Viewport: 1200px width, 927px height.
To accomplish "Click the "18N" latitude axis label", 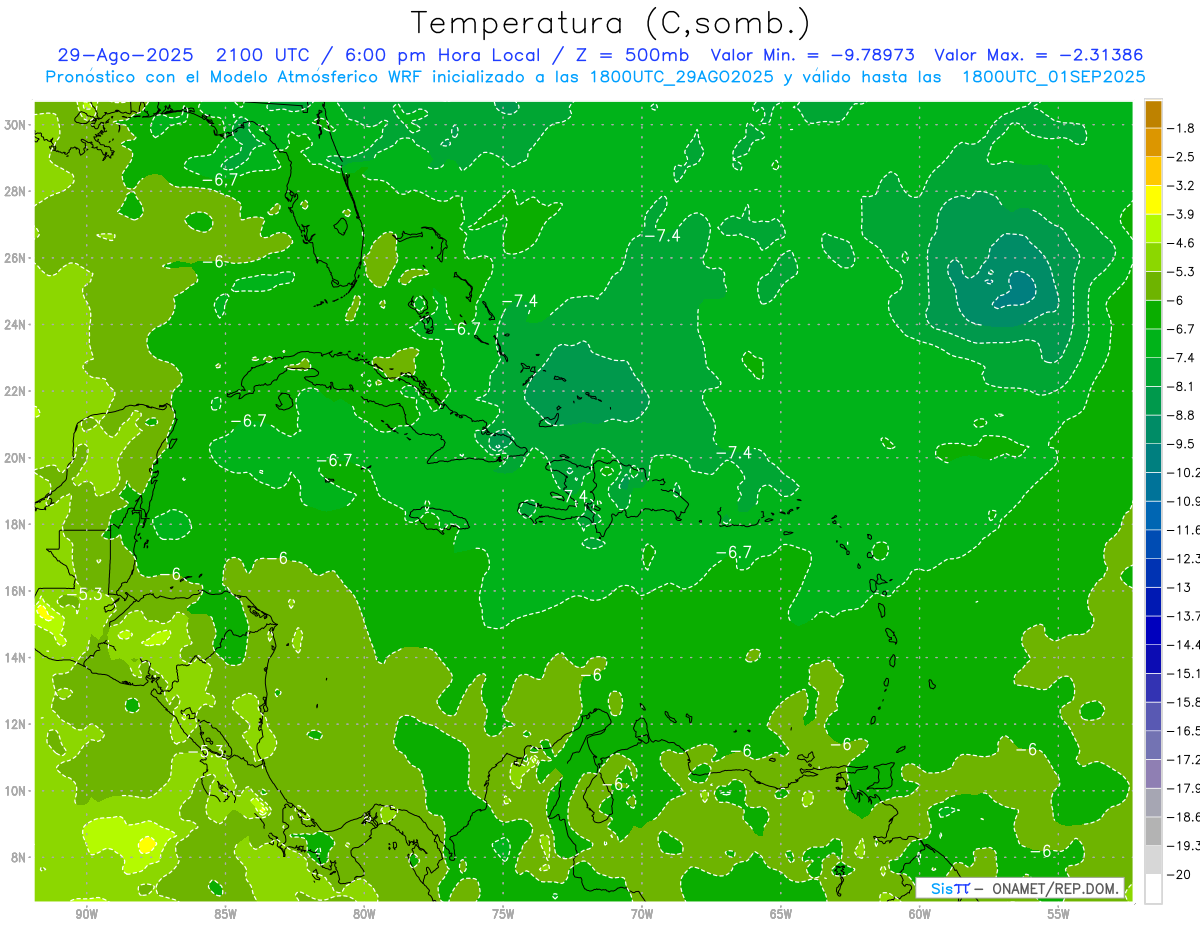I will point(15,525).
